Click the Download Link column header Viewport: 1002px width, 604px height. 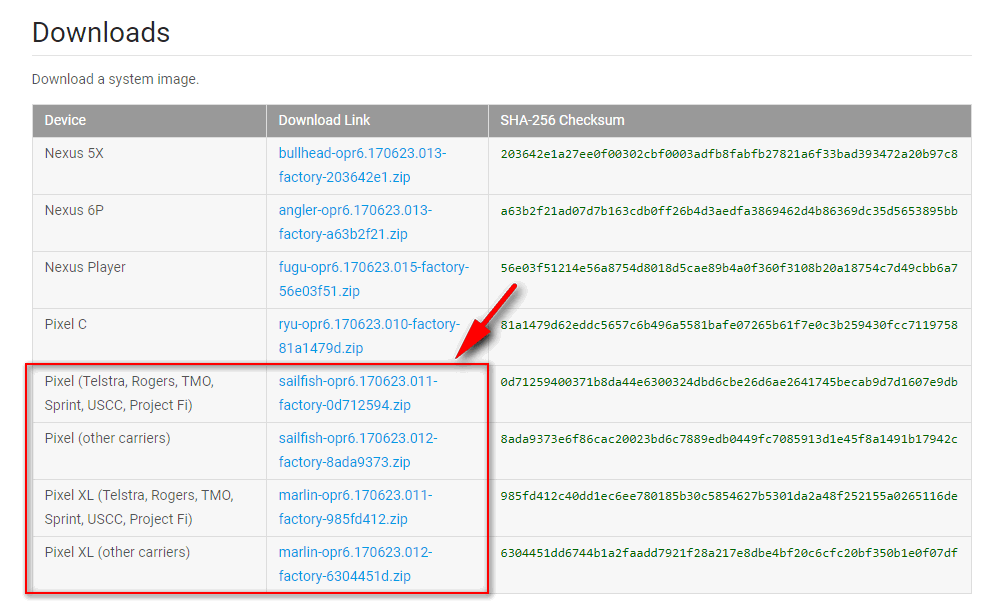pos(324,120)
